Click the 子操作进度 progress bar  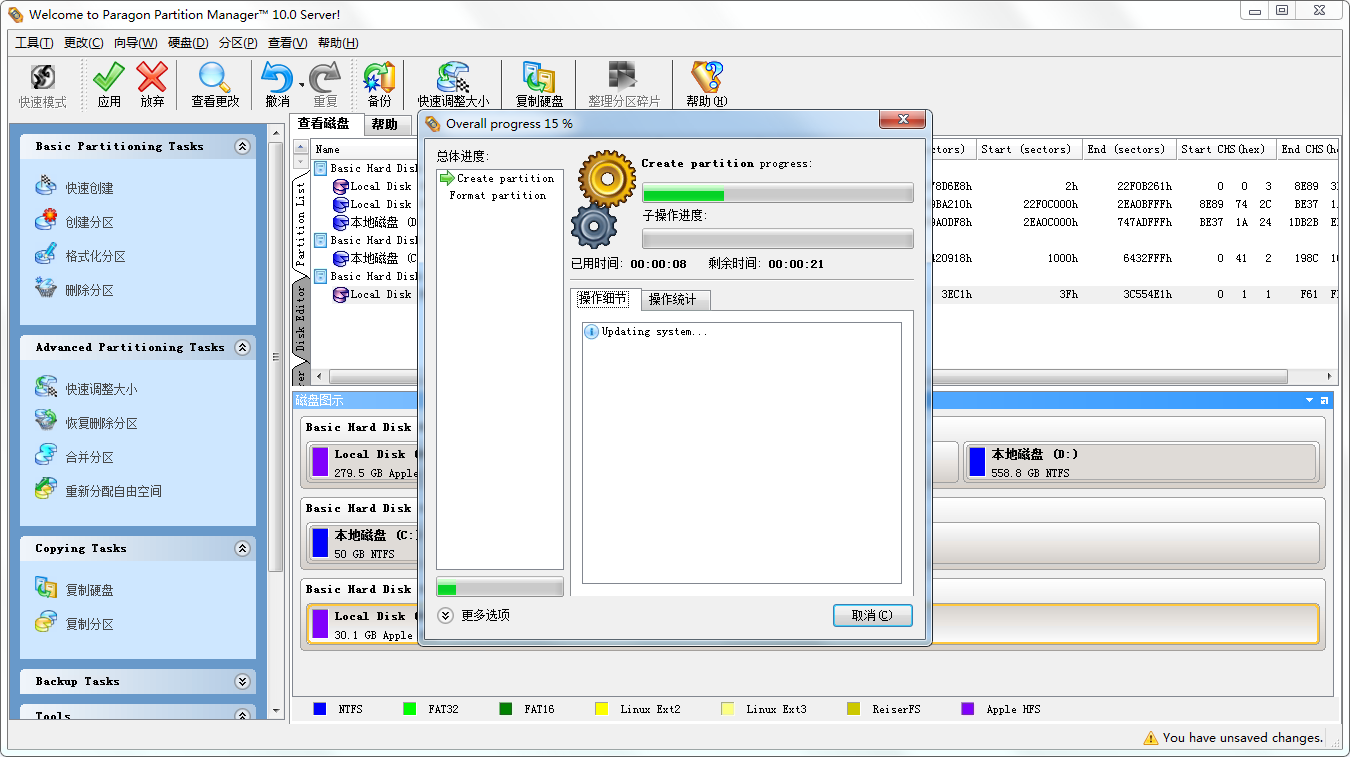[x=778, y=239]
